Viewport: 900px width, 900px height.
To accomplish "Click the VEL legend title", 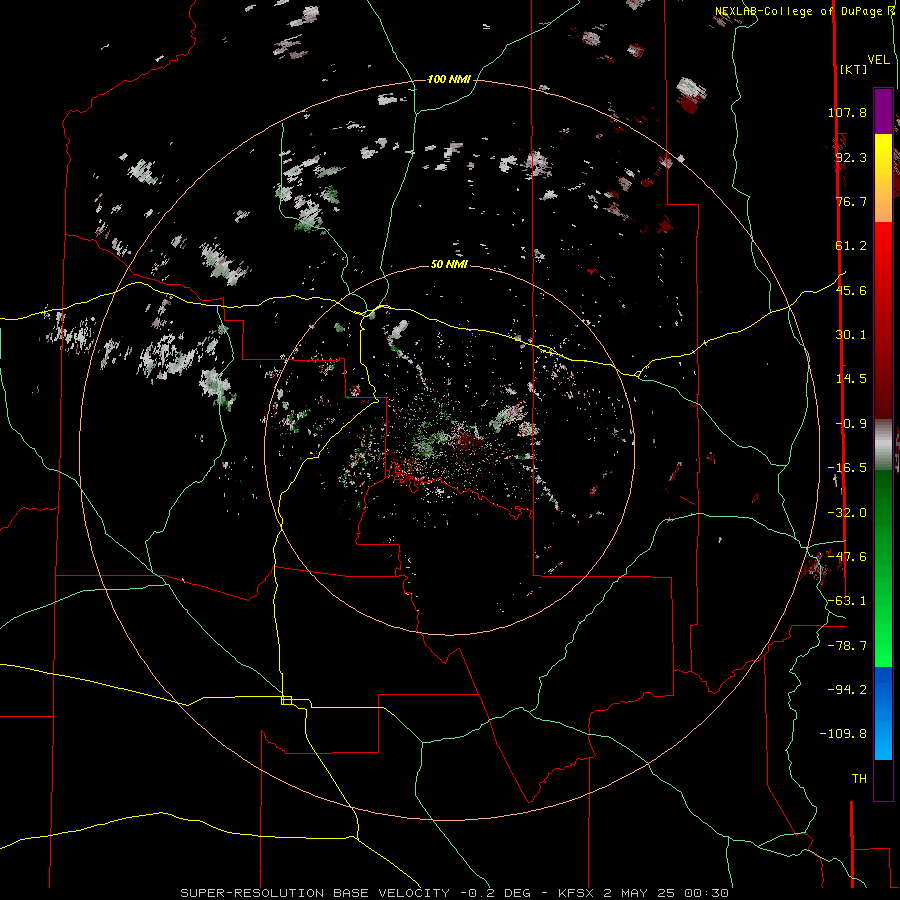I will tap(878, 60).
